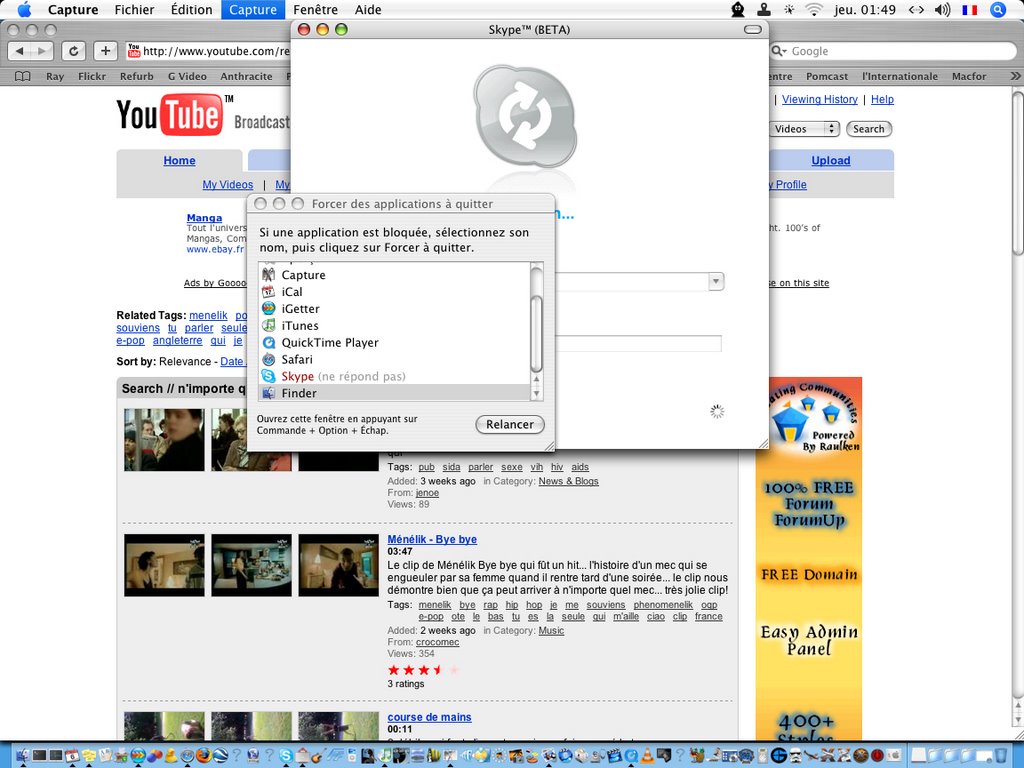Launch VLC from the Dock
Image resolution: width=1024 pixels, height=768 pixels.
[648, 756]
